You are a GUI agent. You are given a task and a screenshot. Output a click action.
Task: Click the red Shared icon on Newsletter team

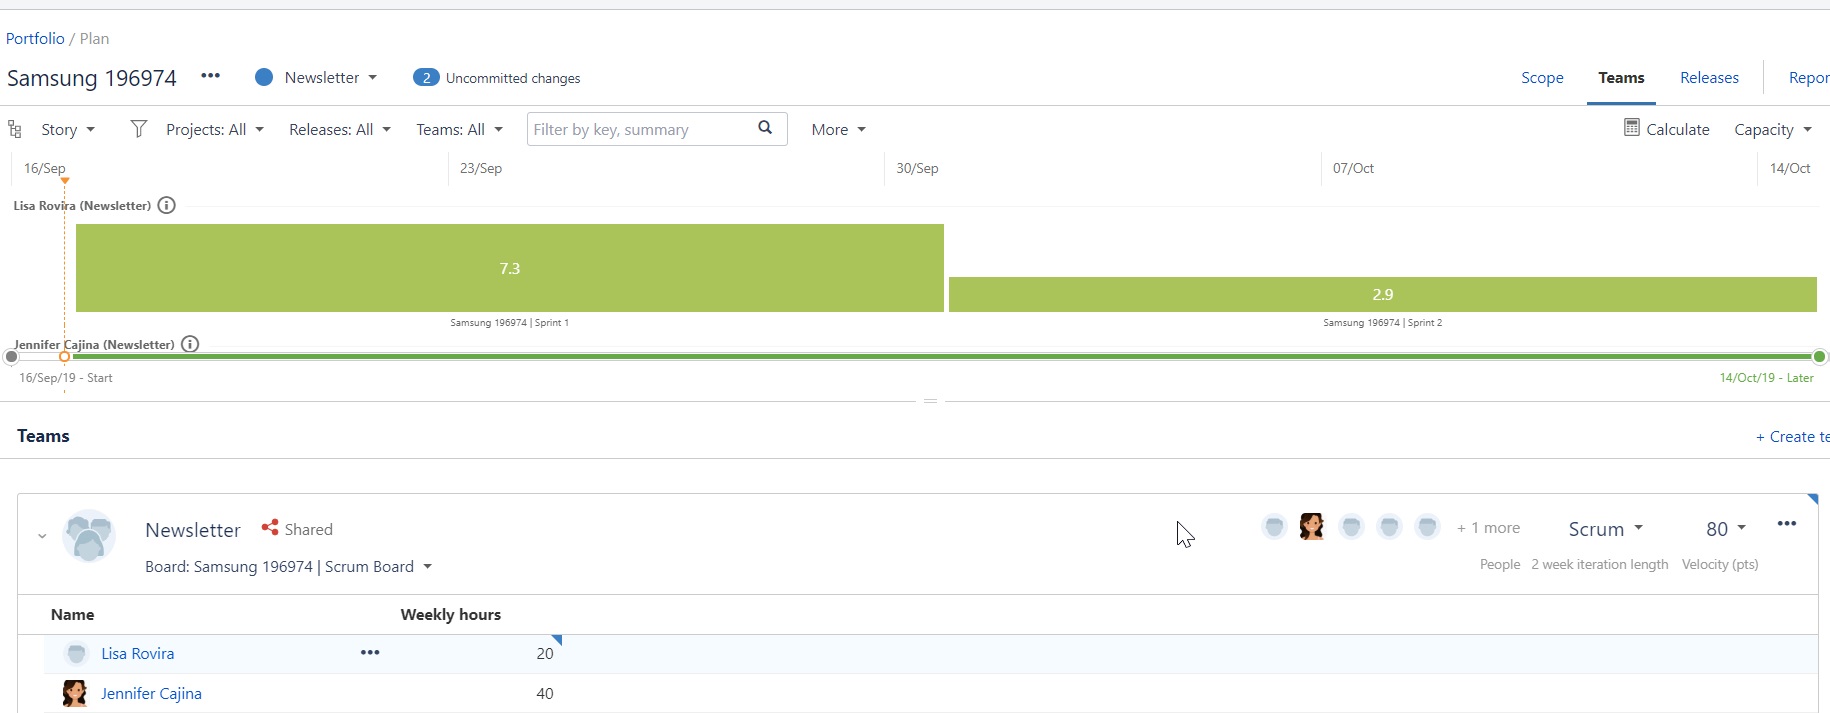click(x=269, y=527)
